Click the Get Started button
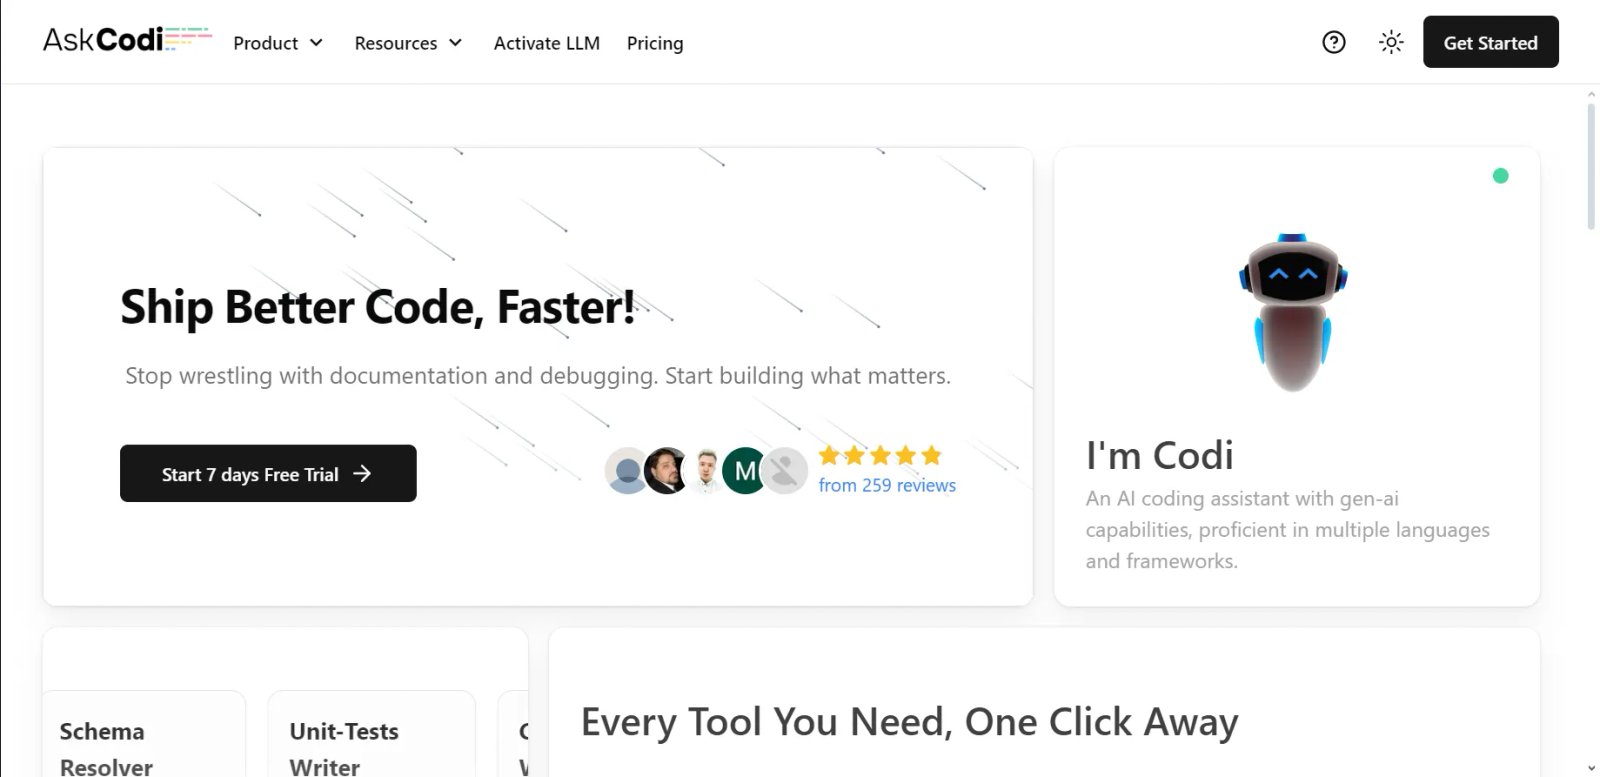Screen dimensions: 1600x777 click(1490, 42)
